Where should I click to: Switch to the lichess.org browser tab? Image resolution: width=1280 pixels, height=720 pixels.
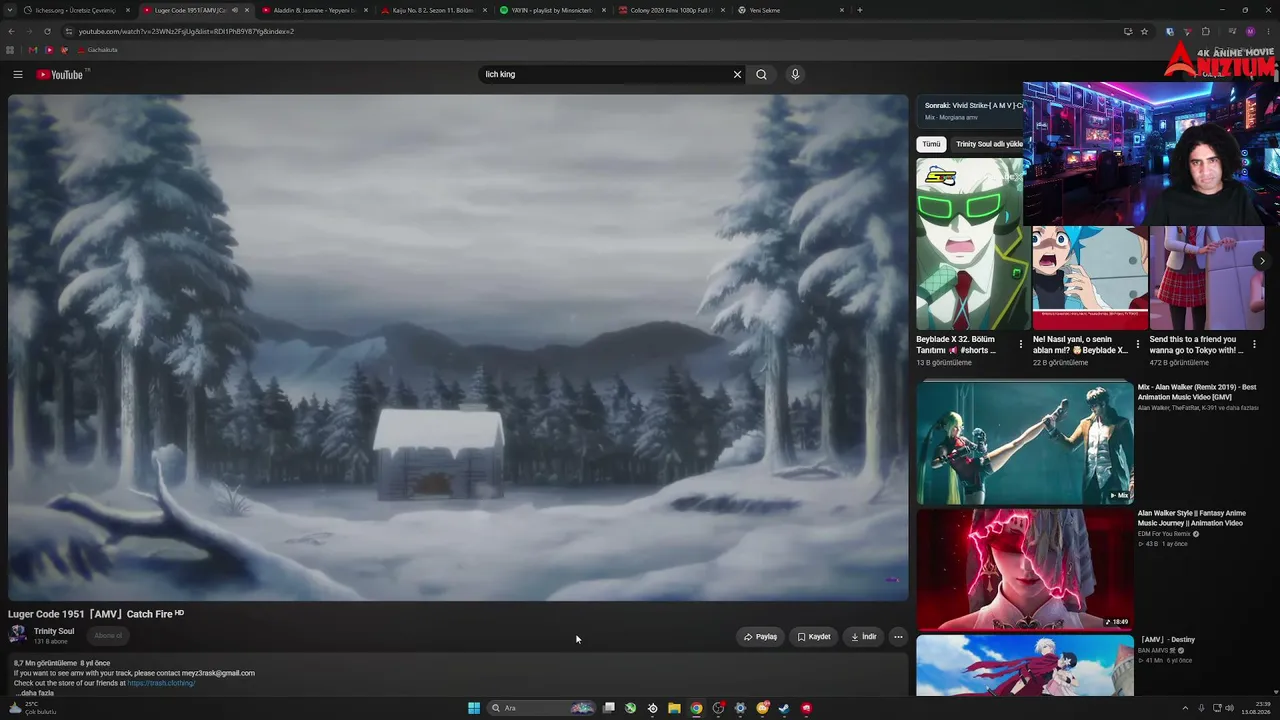click(x=77, y=10)
